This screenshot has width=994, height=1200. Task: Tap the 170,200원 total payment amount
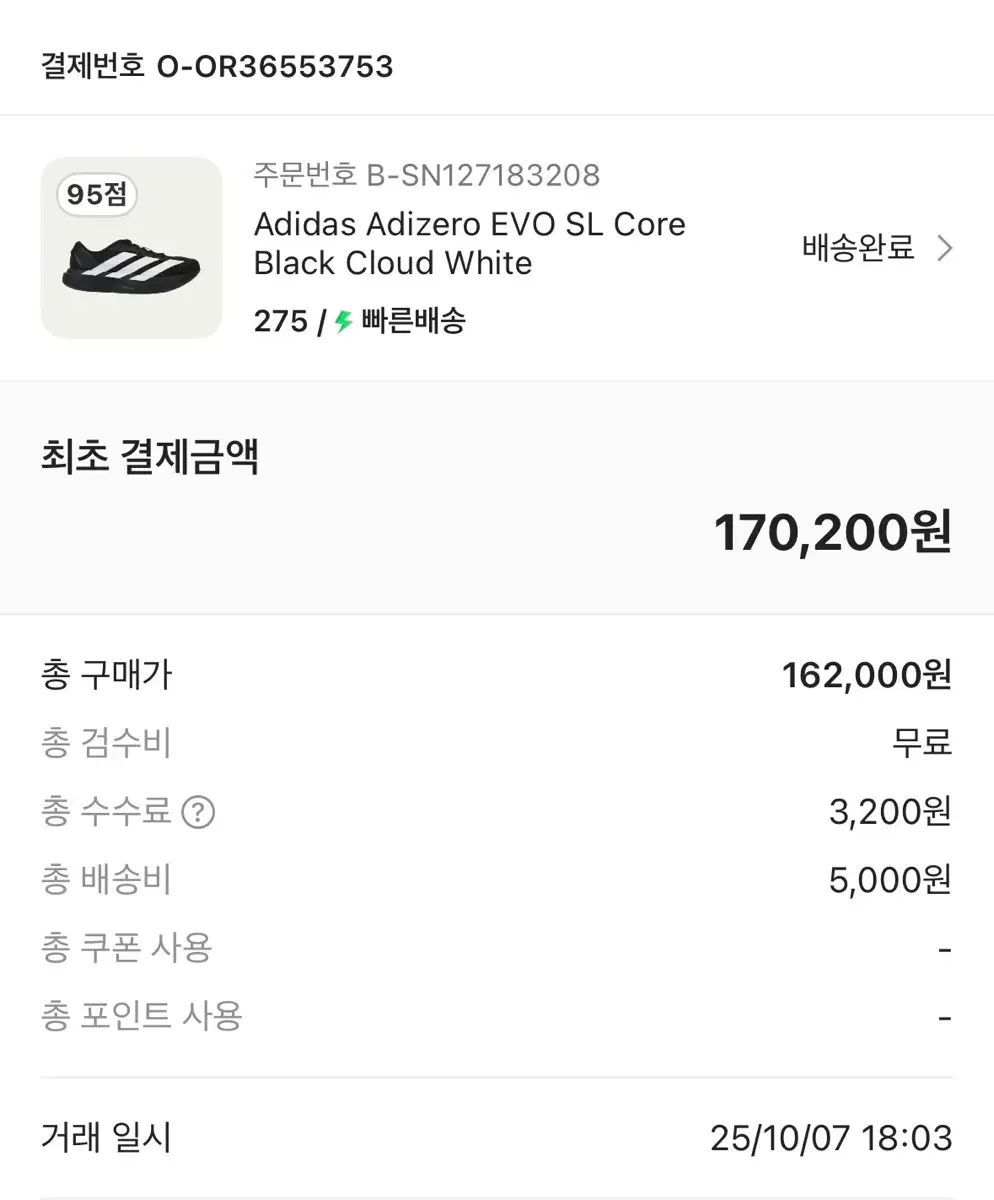[832, 533]
